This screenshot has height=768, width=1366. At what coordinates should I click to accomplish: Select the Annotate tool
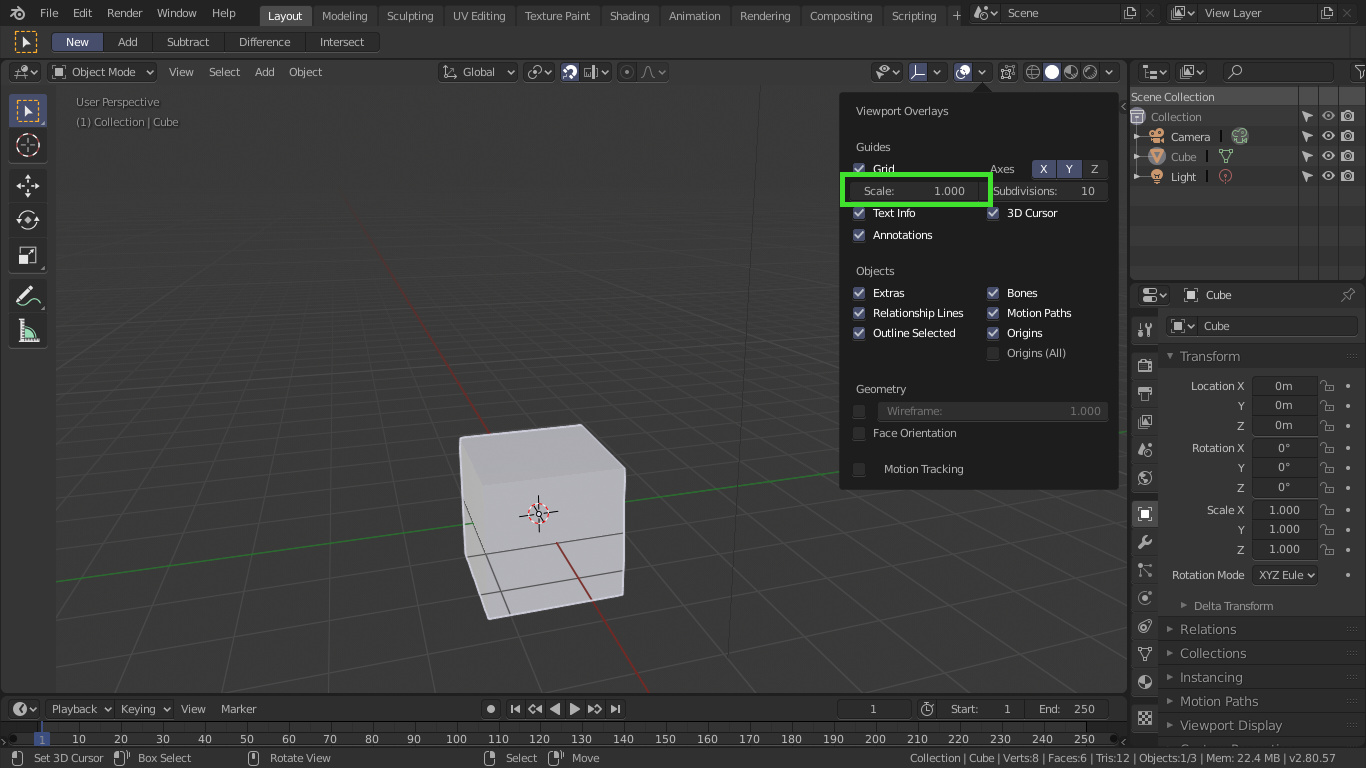[27, 294]
